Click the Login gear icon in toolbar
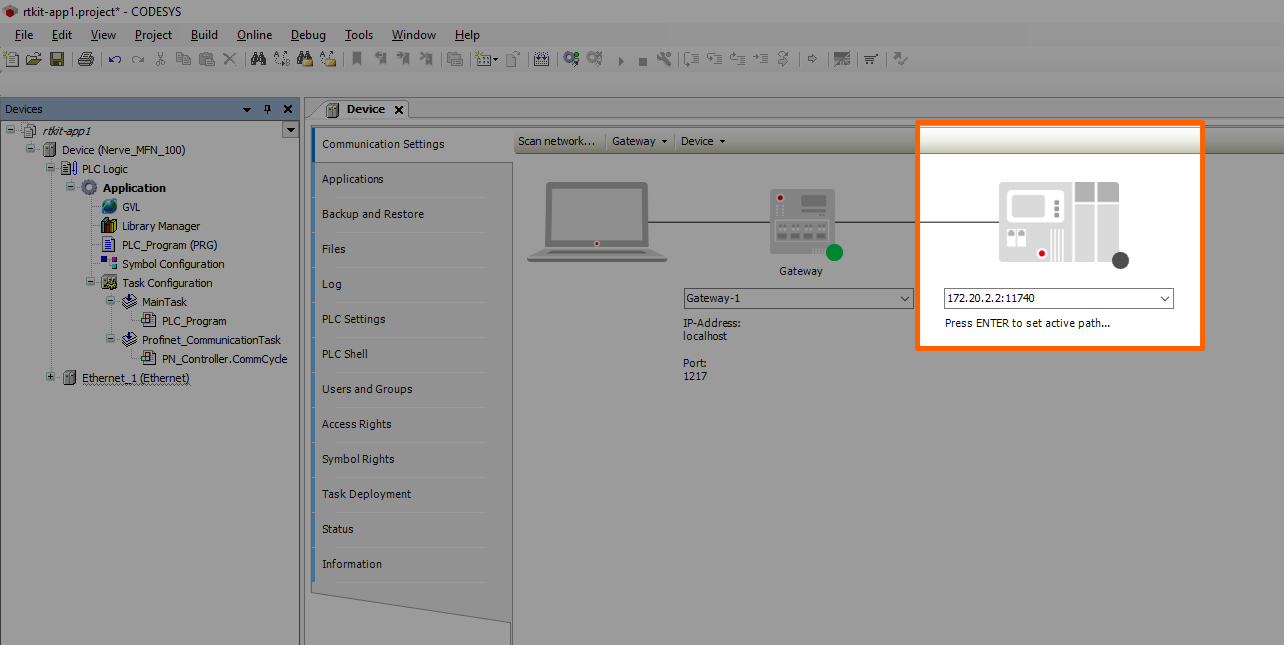Viewport: 1284px width, 645px height. 571,59
